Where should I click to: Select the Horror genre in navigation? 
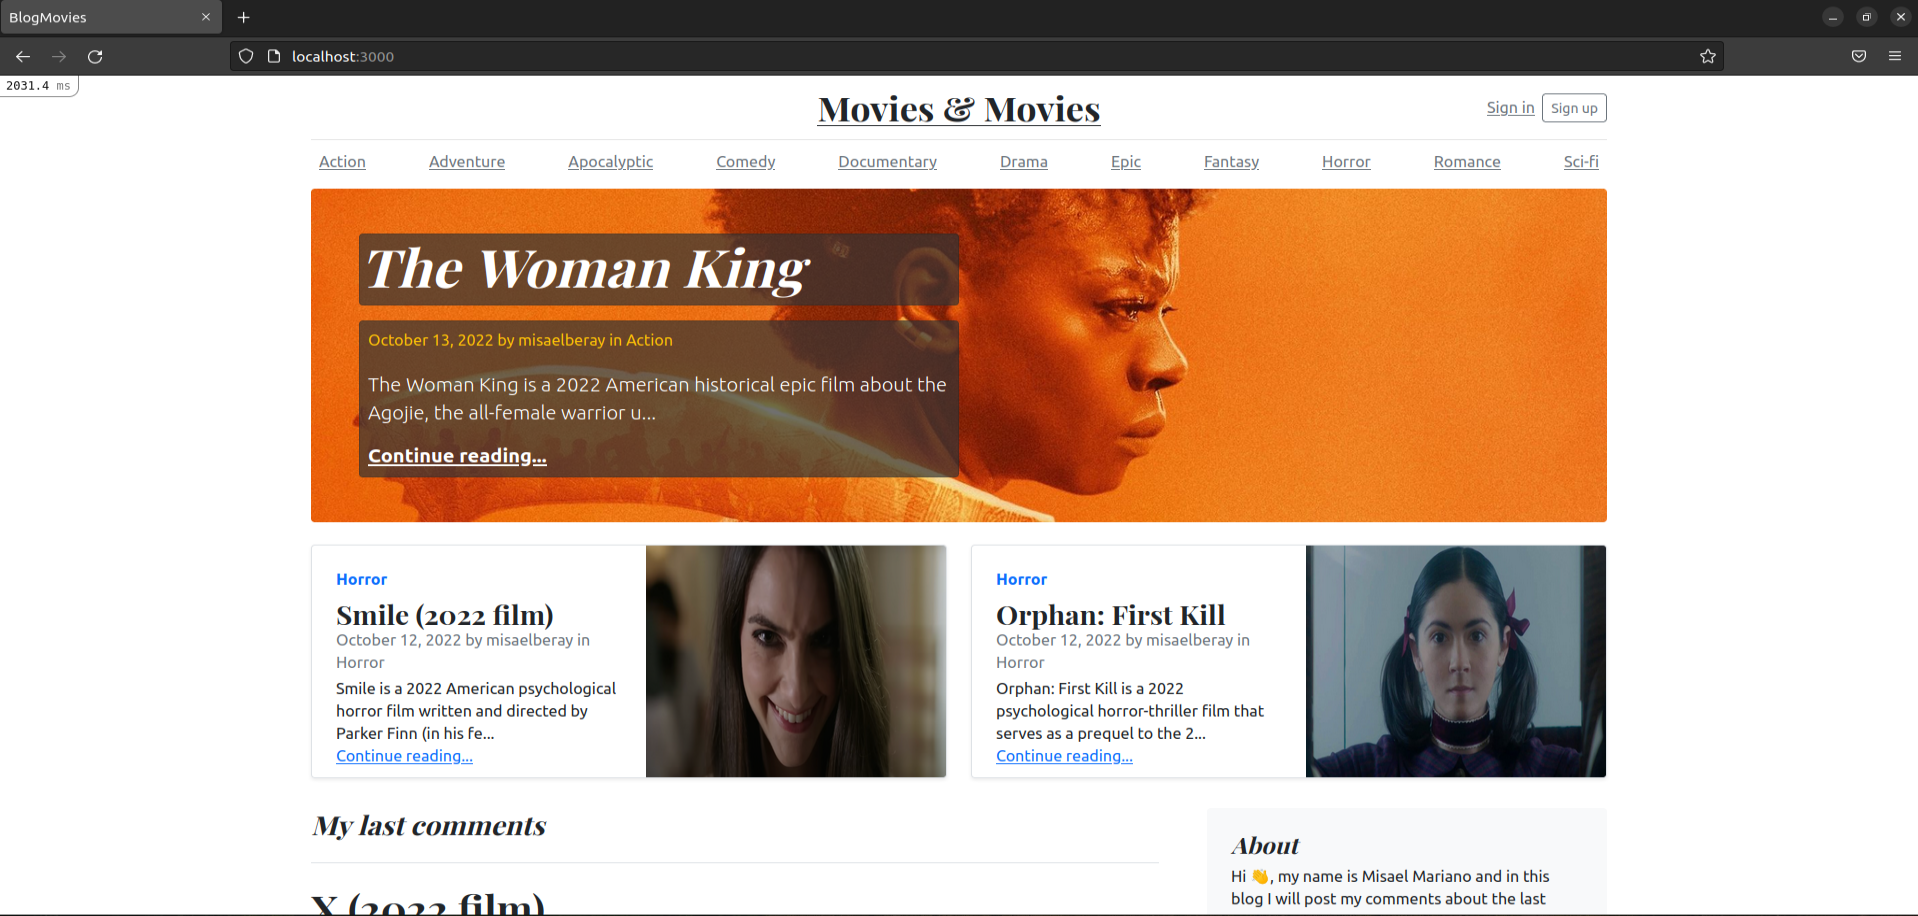pyautogui.click(x=1345, y=161)
